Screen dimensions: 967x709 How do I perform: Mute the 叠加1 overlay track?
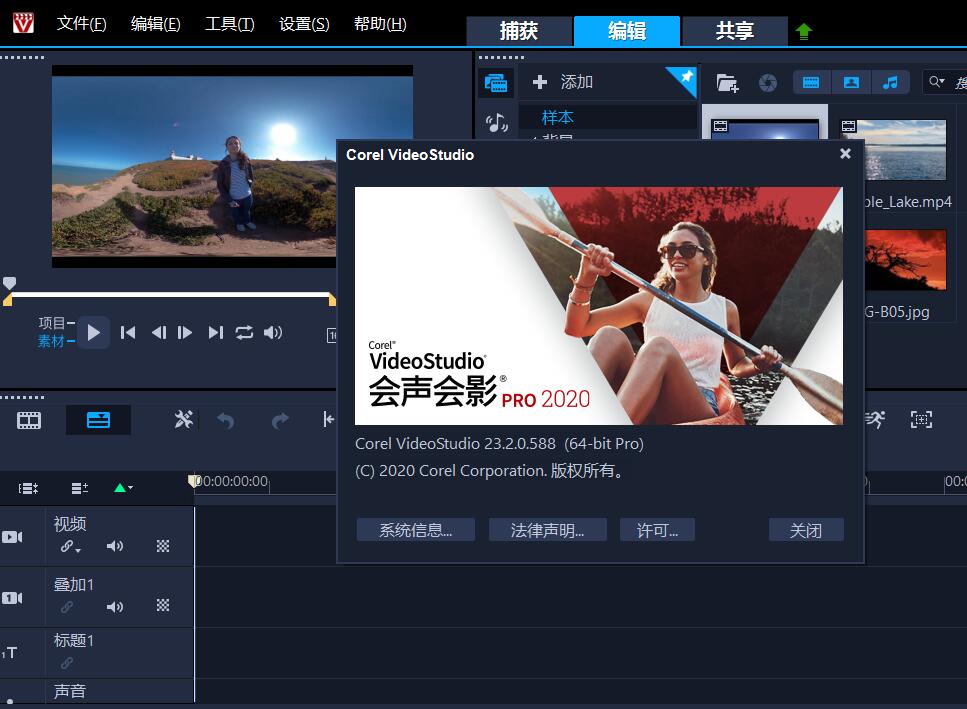click(x=115, y=607)
